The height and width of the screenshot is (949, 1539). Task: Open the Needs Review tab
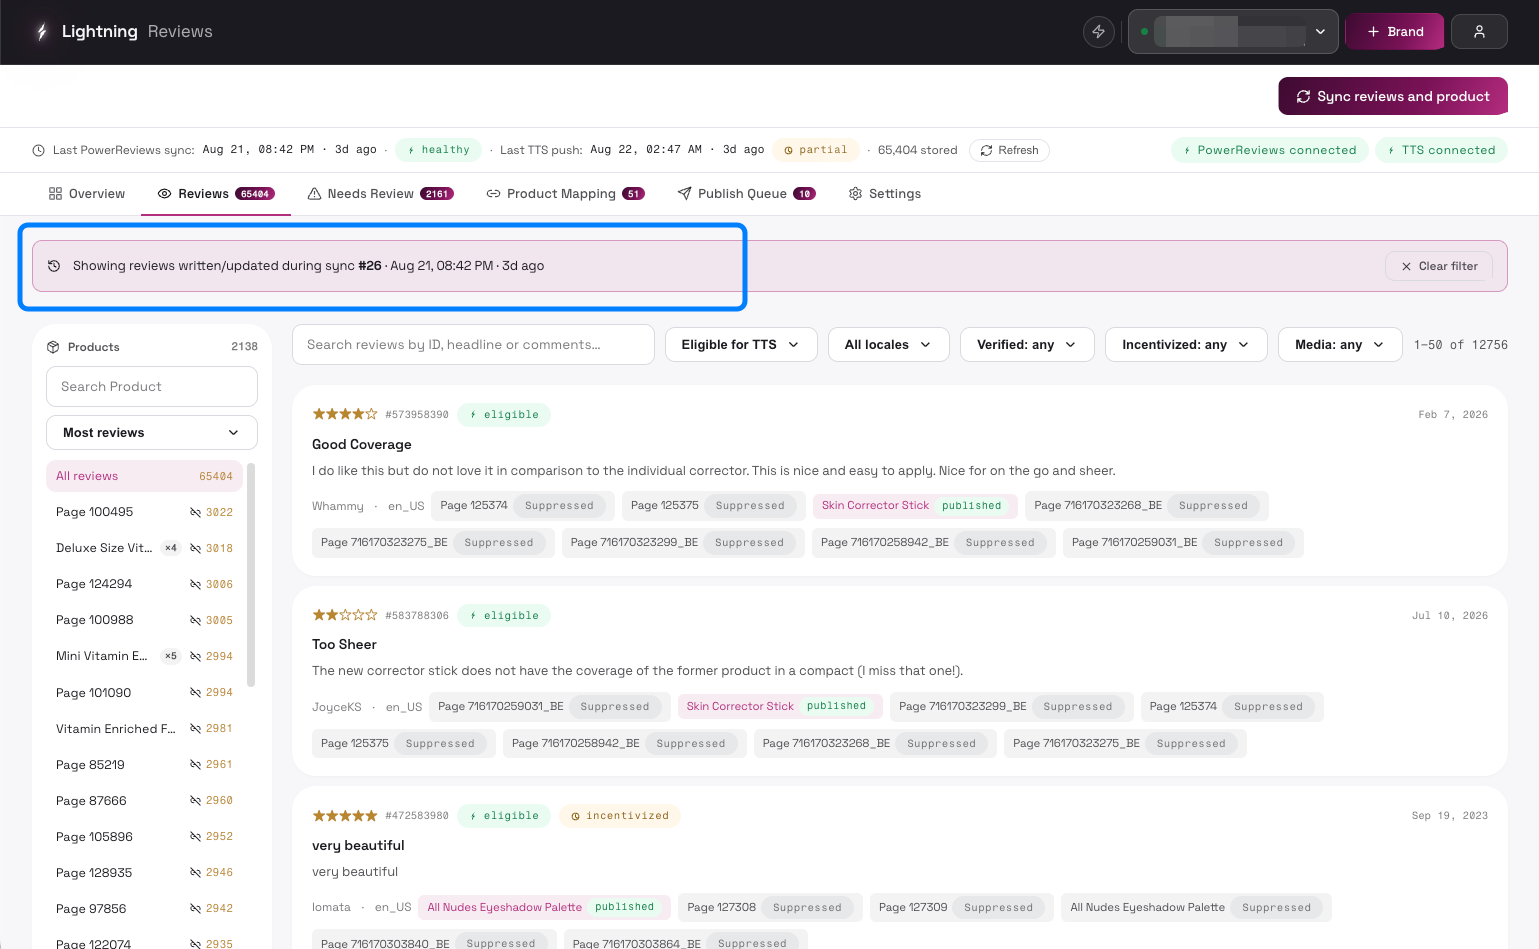pos(380,194)
